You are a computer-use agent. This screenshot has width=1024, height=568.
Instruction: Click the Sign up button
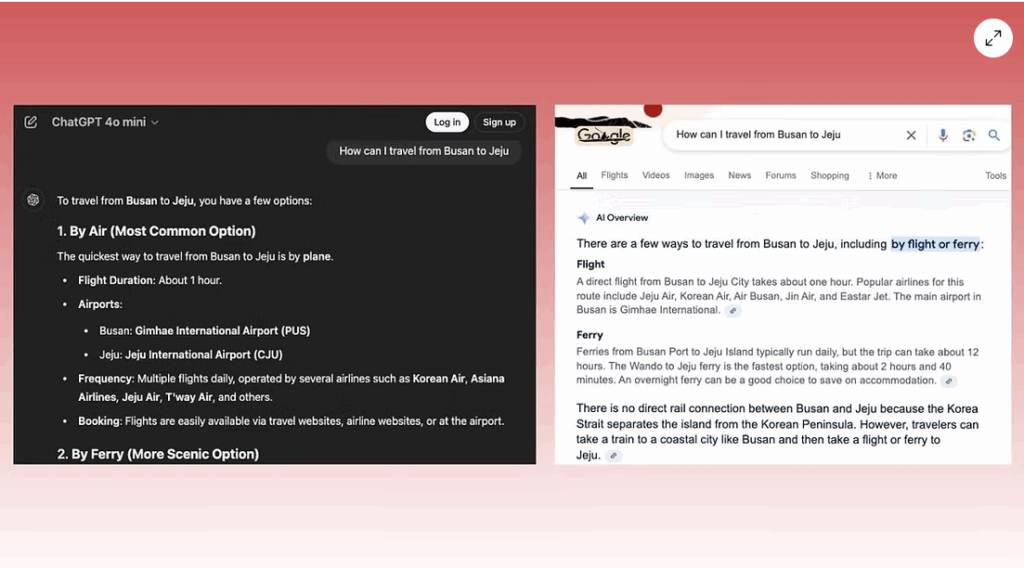click(x=499, y=122)
